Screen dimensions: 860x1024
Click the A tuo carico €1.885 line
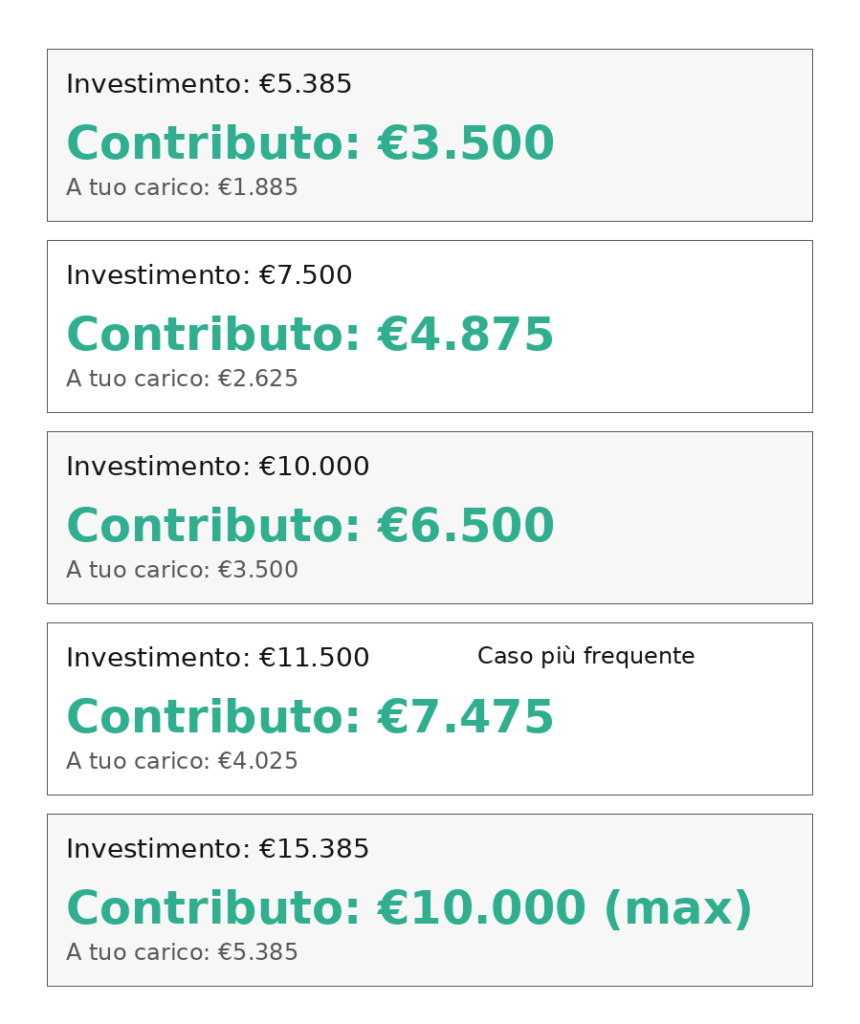182,187
